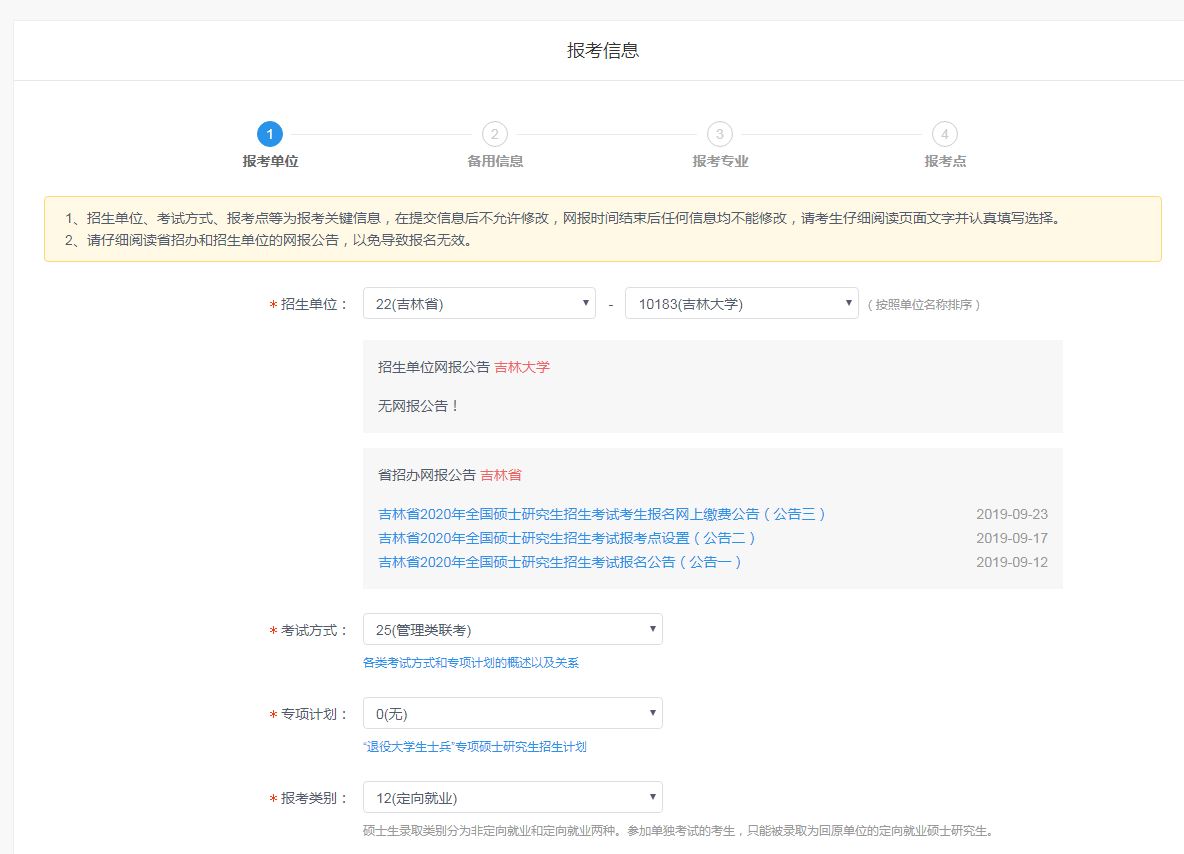Open the university dropdown showing 10183(吉林大学)
1184x854 pixels.
(741, 302)
